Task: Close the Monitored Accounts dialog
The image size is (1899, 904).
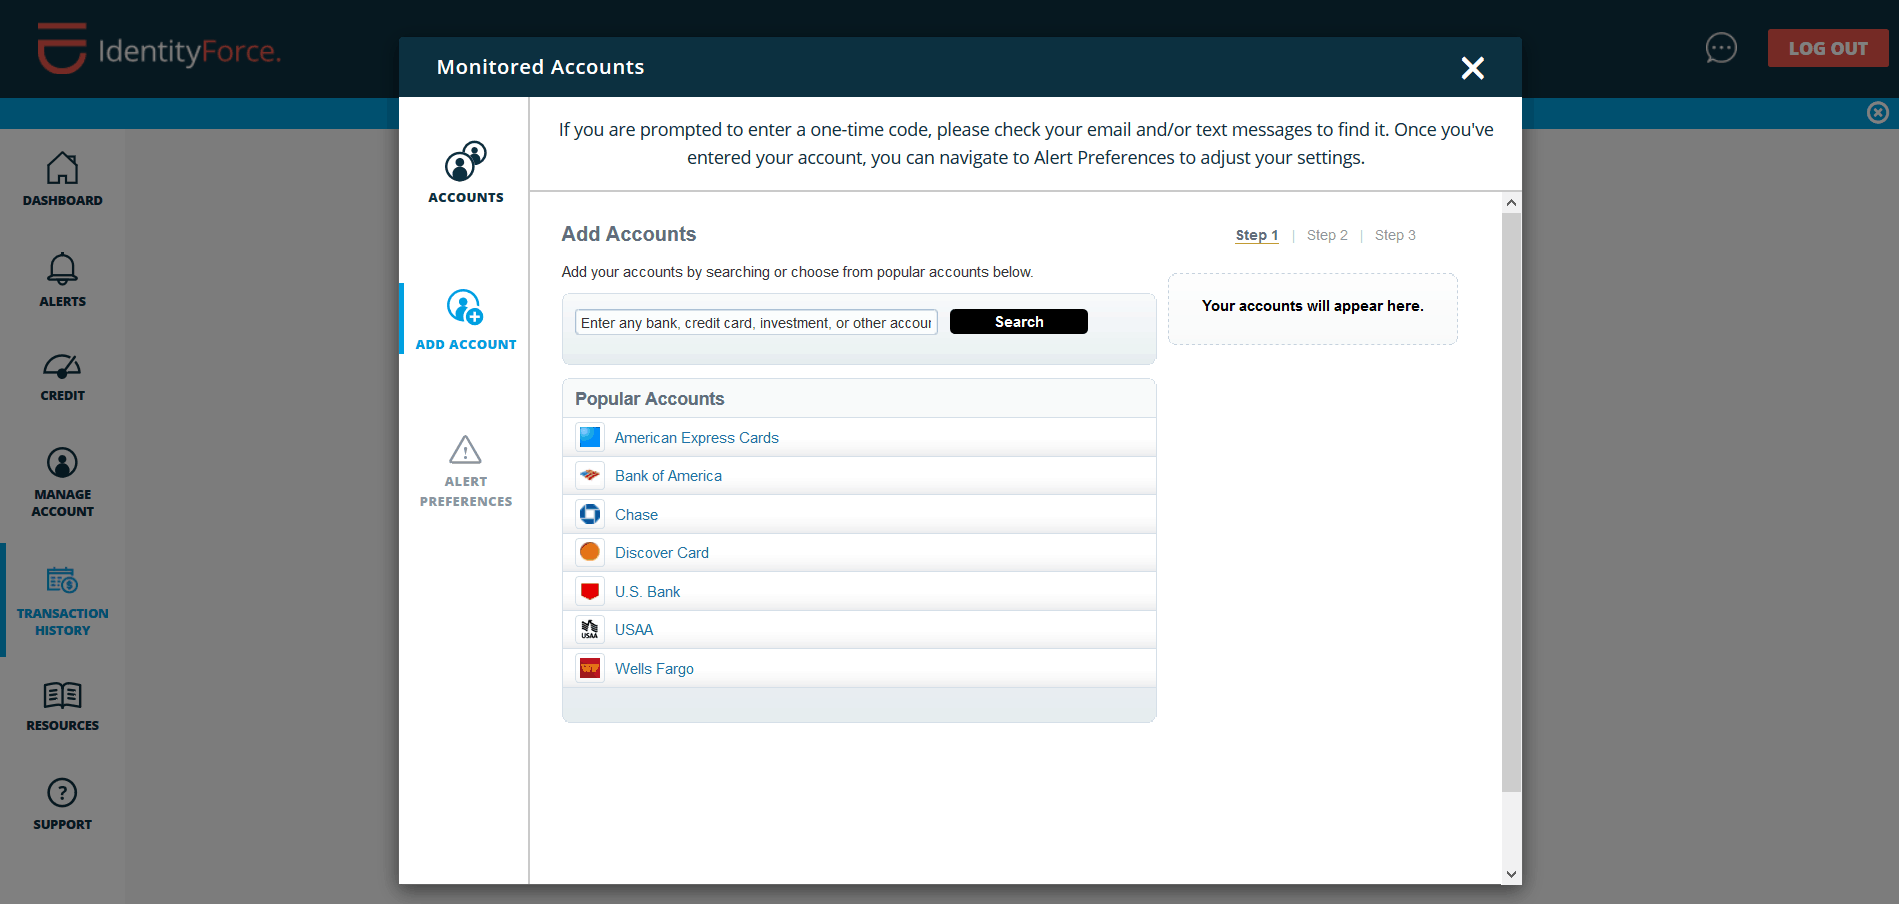Action: [x=1472, y=68]
